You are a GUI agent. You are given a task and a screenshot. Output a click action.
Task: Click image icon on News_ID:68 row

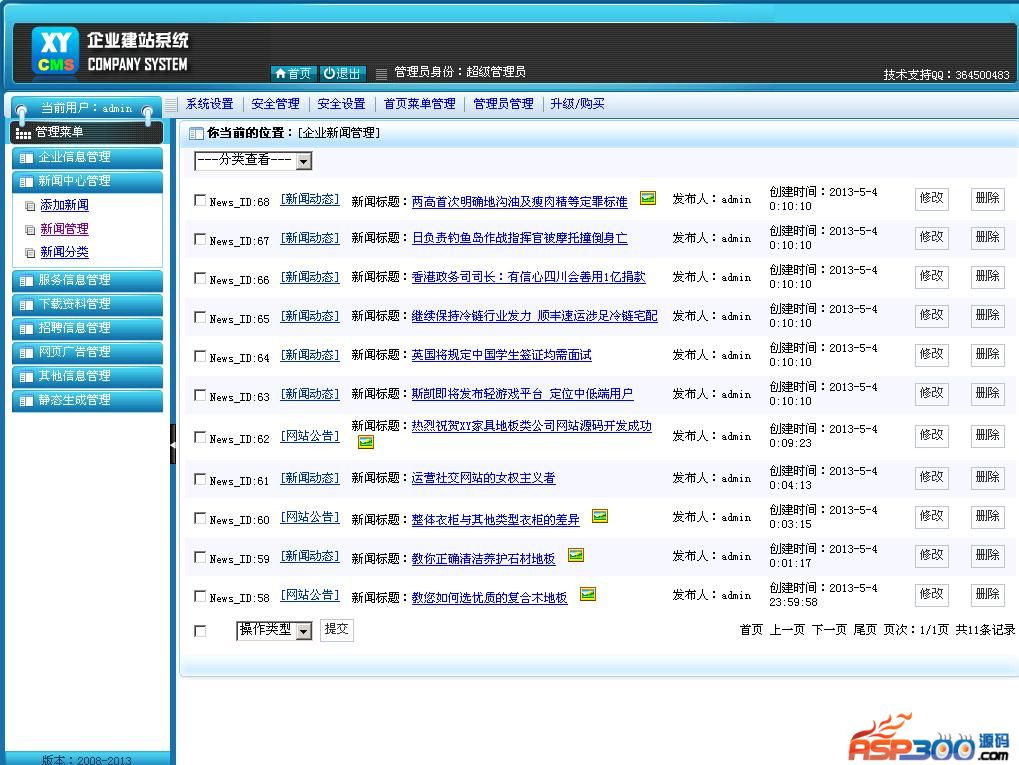click(x=648, y=198)
